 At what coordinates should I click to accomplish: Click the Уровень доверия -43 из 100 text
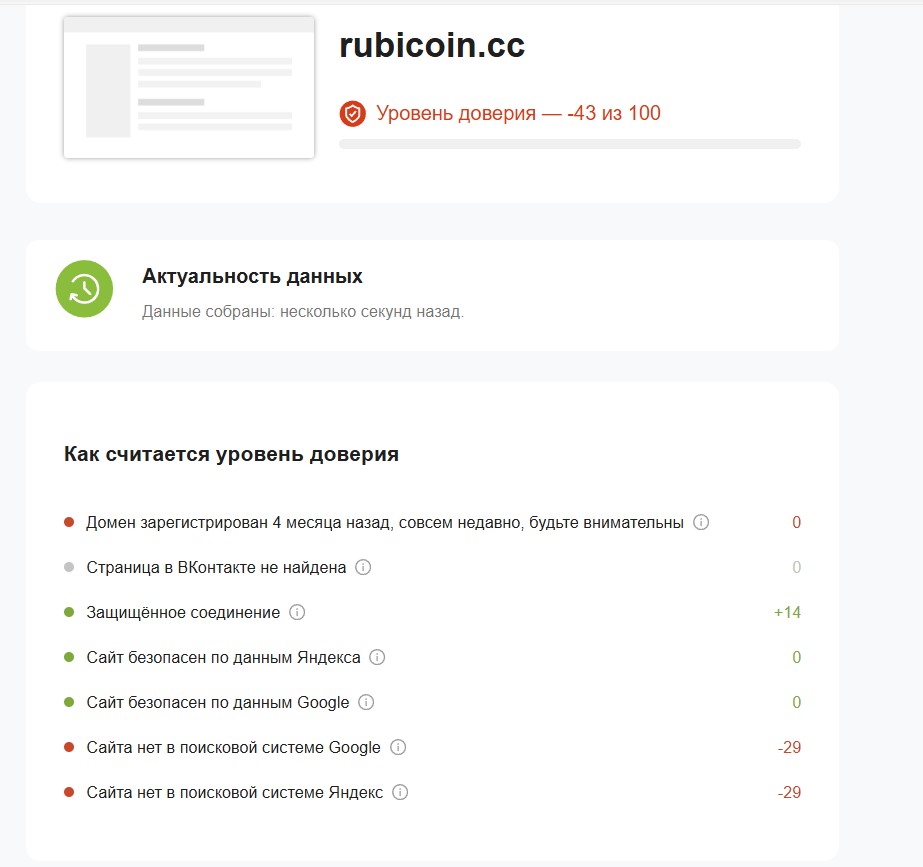(518, 113)
